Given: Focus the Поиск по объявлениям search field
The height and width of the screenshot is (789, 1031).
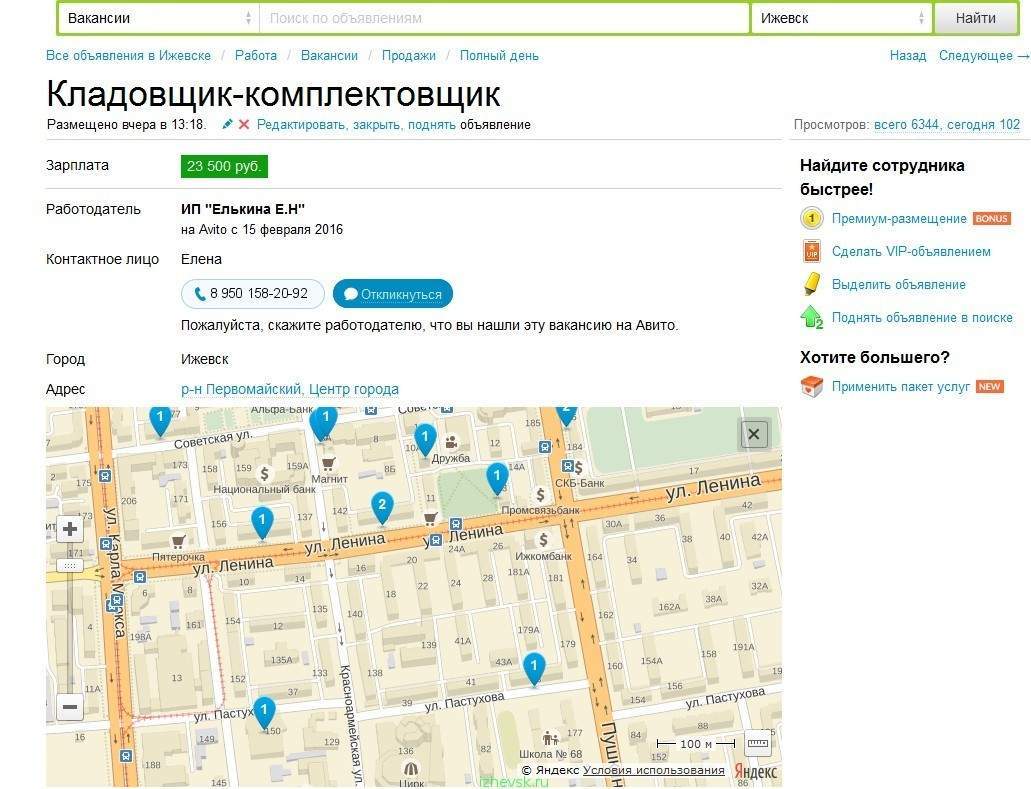Looking at the screenshot, I should pos(504,18).
